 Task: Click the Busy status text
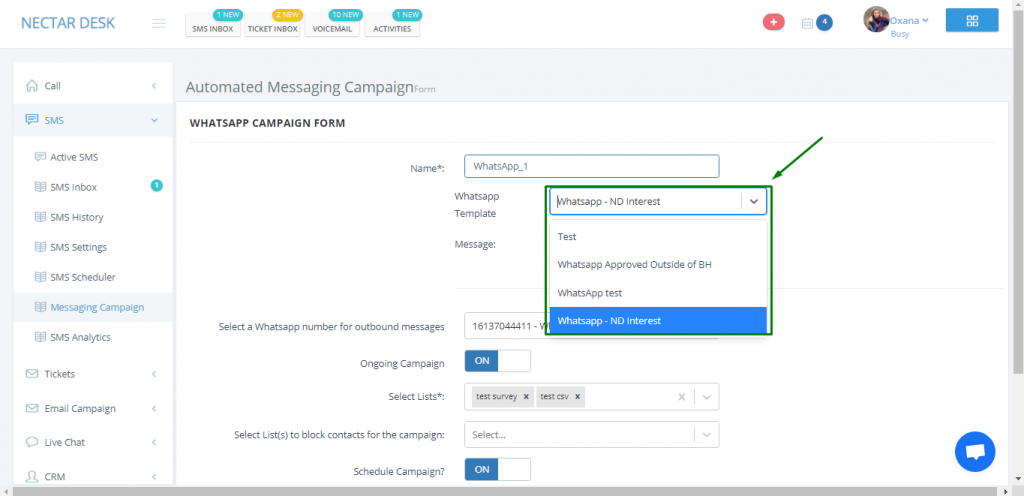pos(899,34)
